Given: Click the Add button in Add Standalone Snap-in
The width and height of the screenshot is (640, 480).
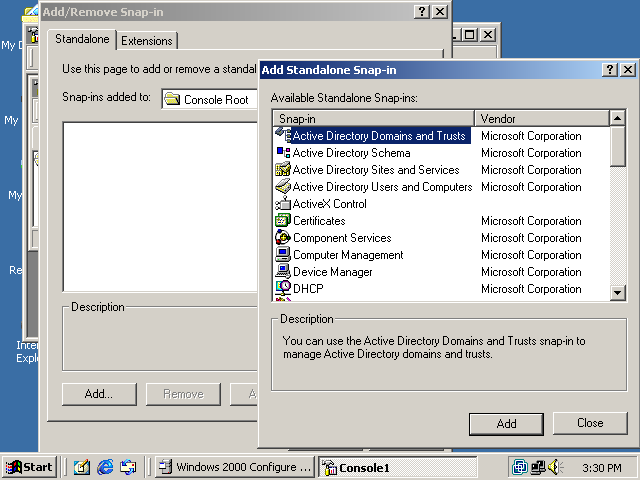Looking at the screenshot, I should (506, 424).
